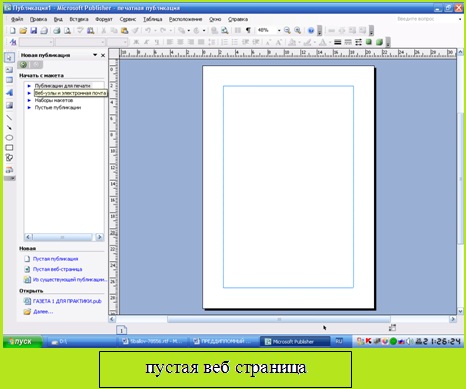Click the Undo arrow icon
The height and width of the screenshot is (389, 466).
pos(148,31)
